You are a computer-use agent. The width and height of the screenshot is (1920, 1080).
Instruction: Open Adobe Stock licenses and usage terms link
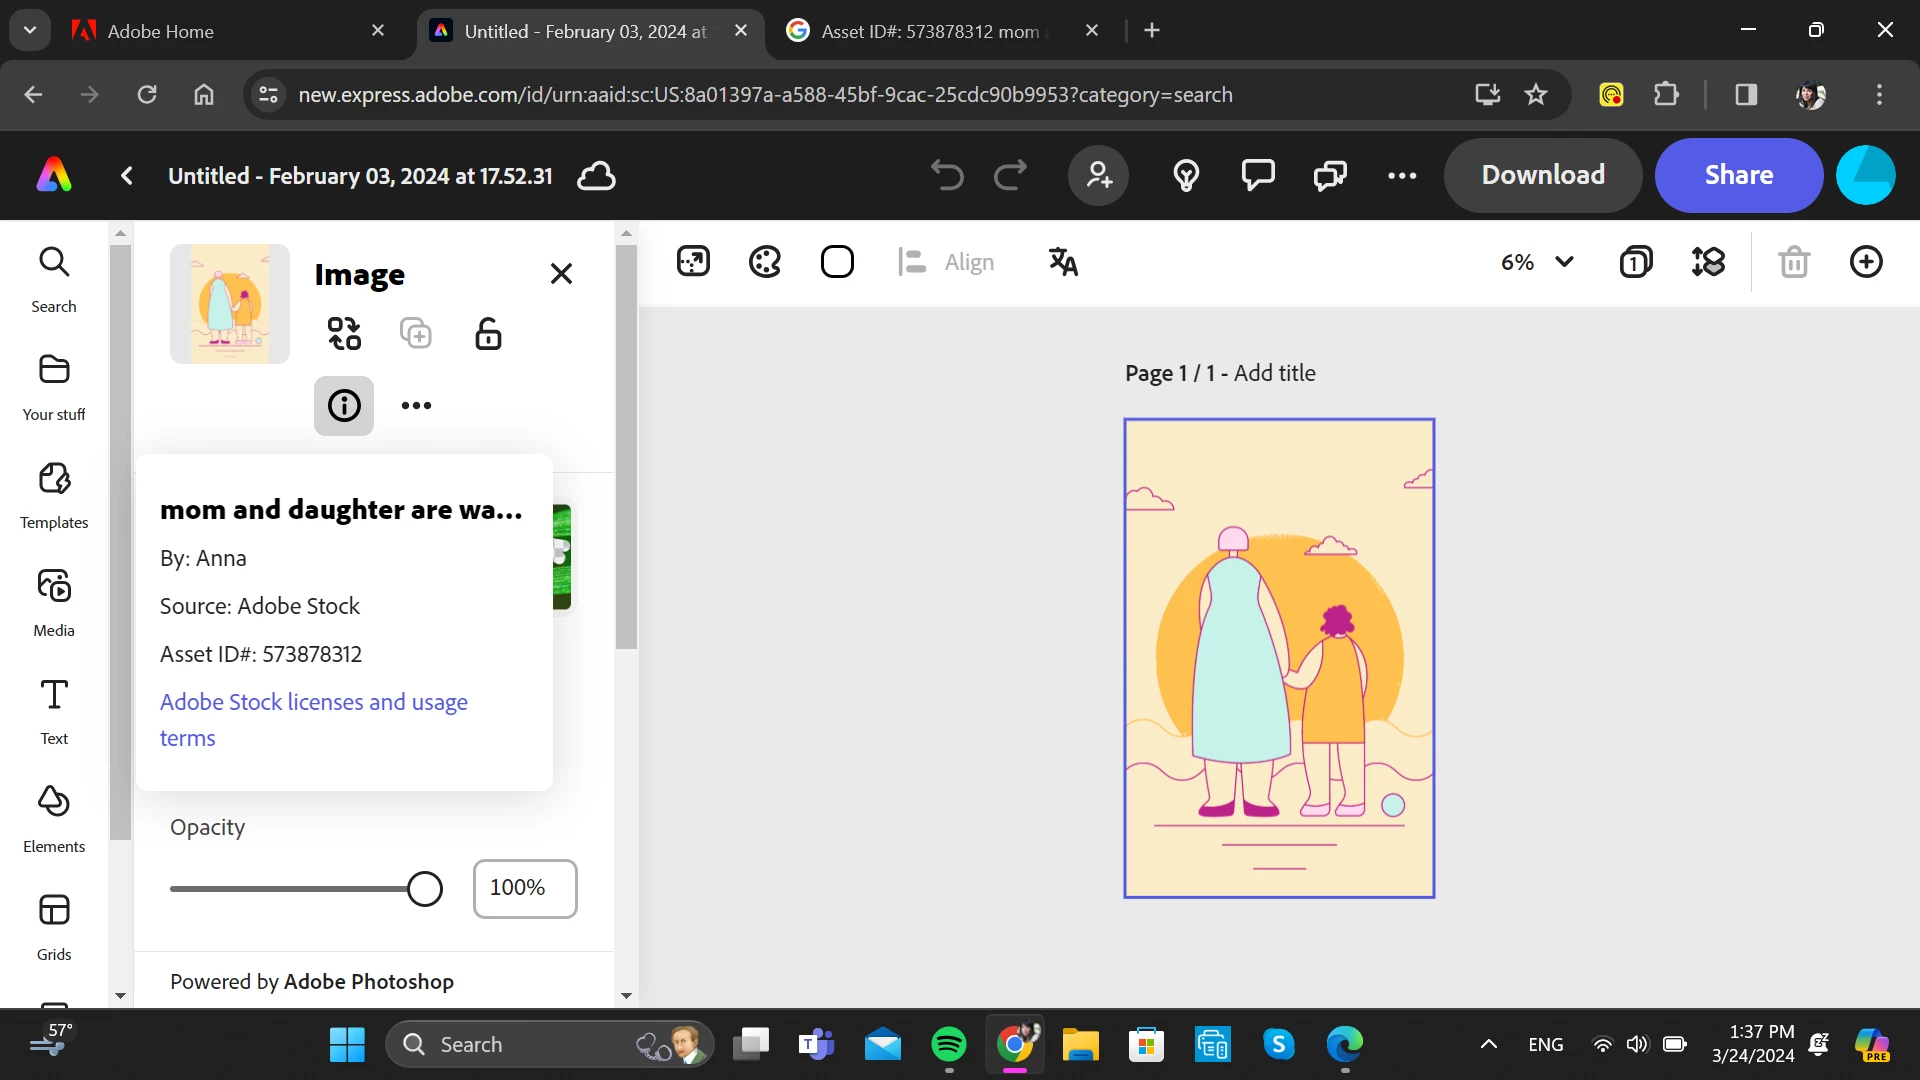[x=313, y=702]
